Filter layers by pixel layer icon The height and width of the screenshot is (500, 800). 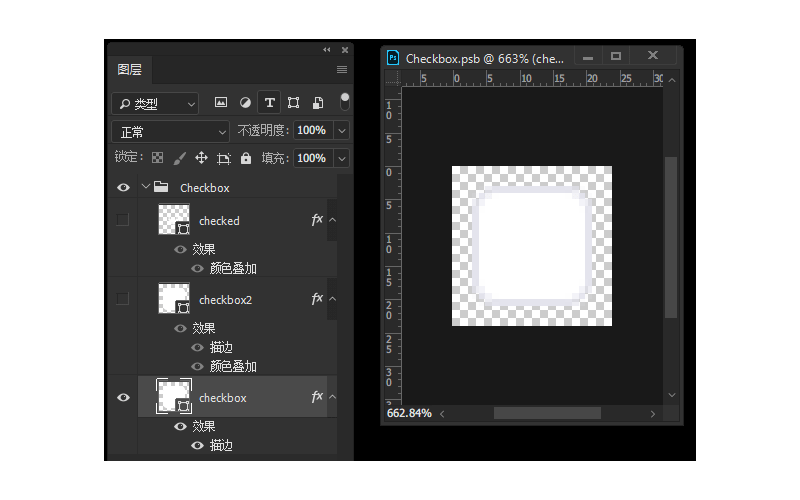click(x=221, y=103)
